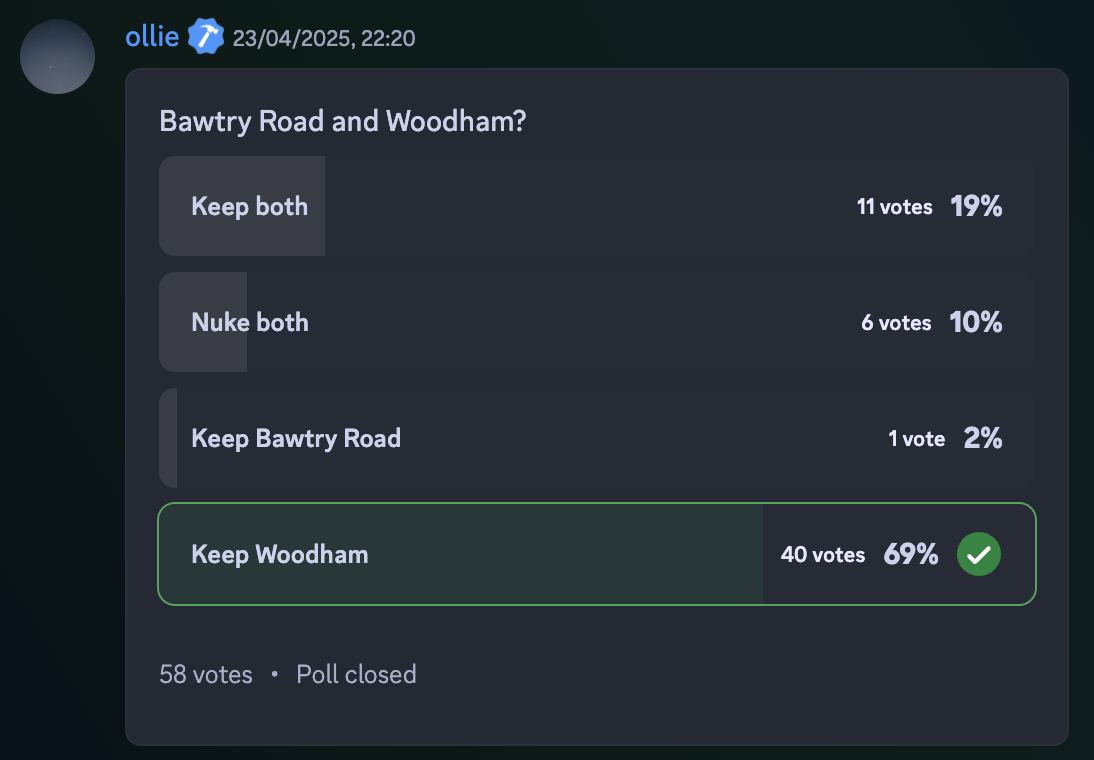Image resolution: width=1094 pixels, height=760 pixels.
Task: Select the Keep both poll option
Action: [x=597, y=206]
